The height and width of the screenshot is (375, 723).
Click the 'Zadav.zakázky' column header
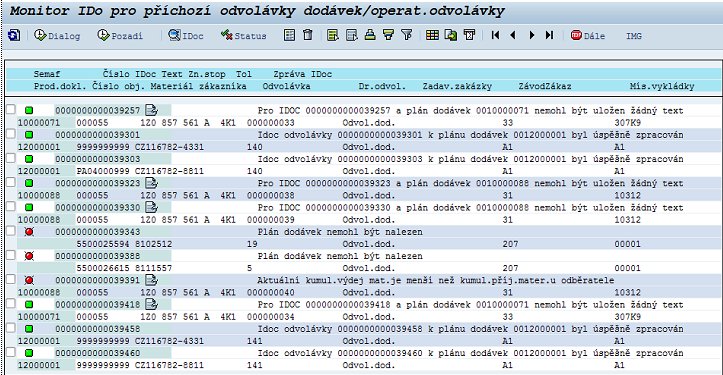457,86
